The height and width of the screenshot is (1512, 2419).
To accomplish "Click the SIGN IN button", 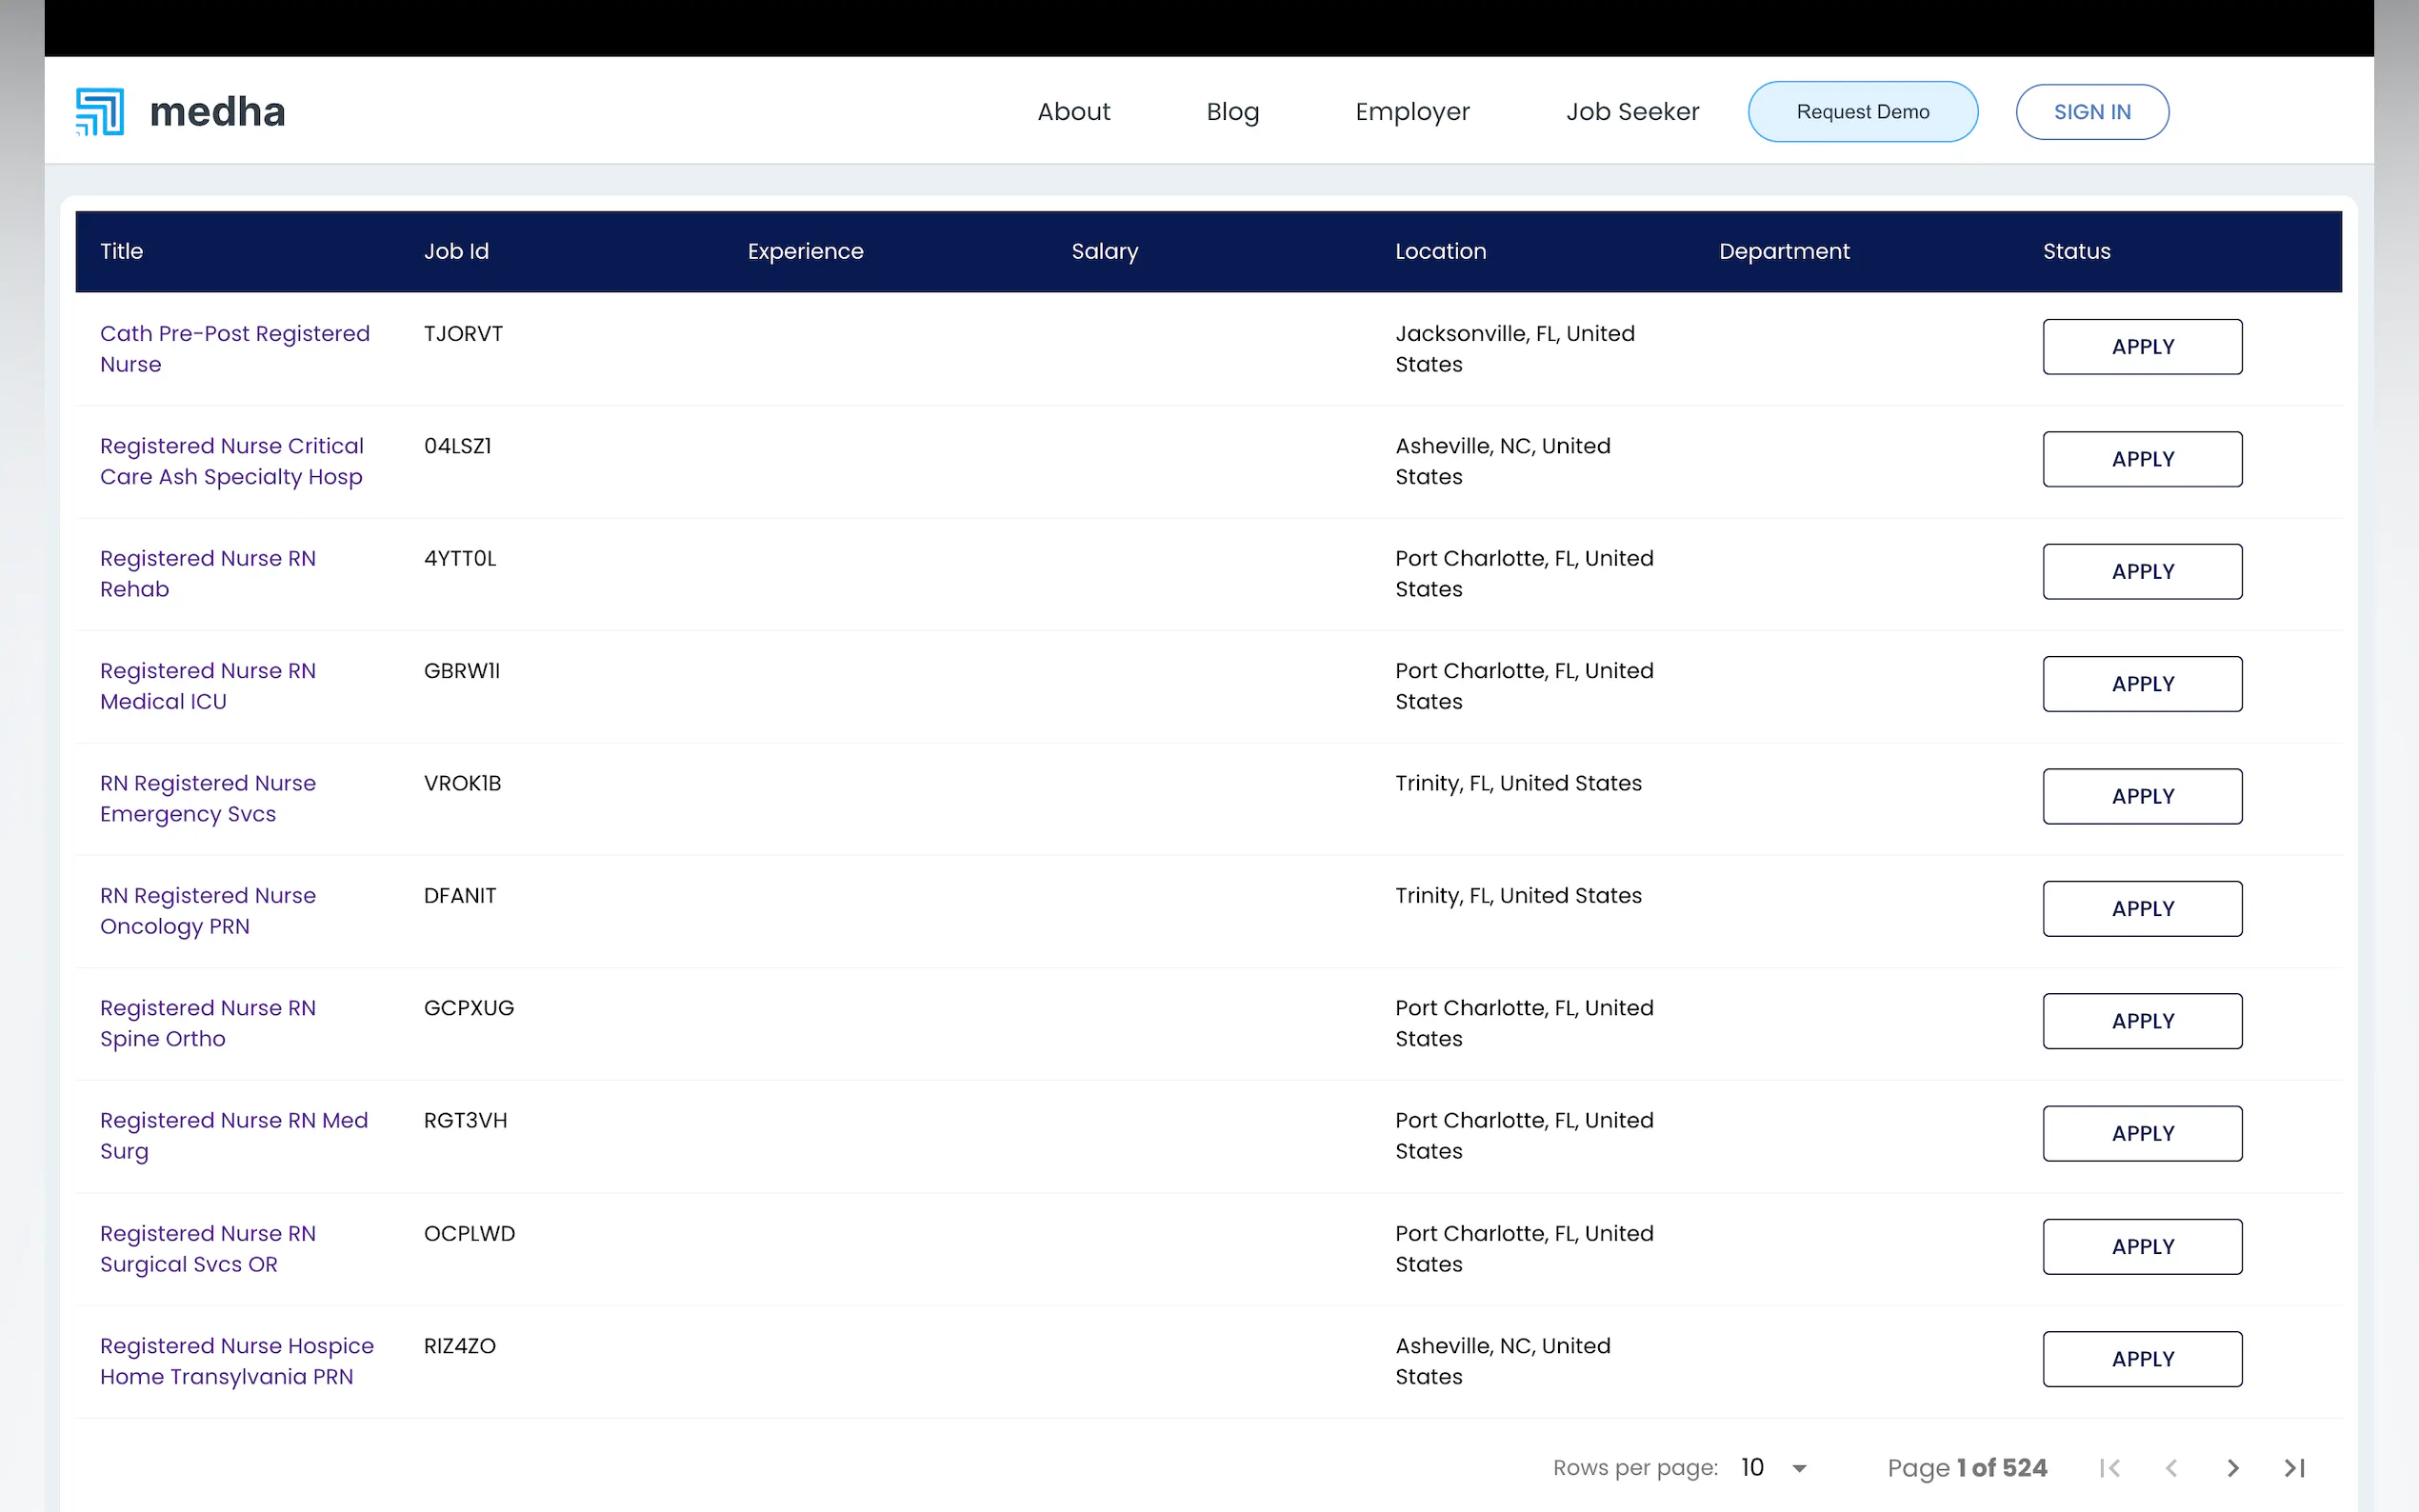I will click(2092, 111).
